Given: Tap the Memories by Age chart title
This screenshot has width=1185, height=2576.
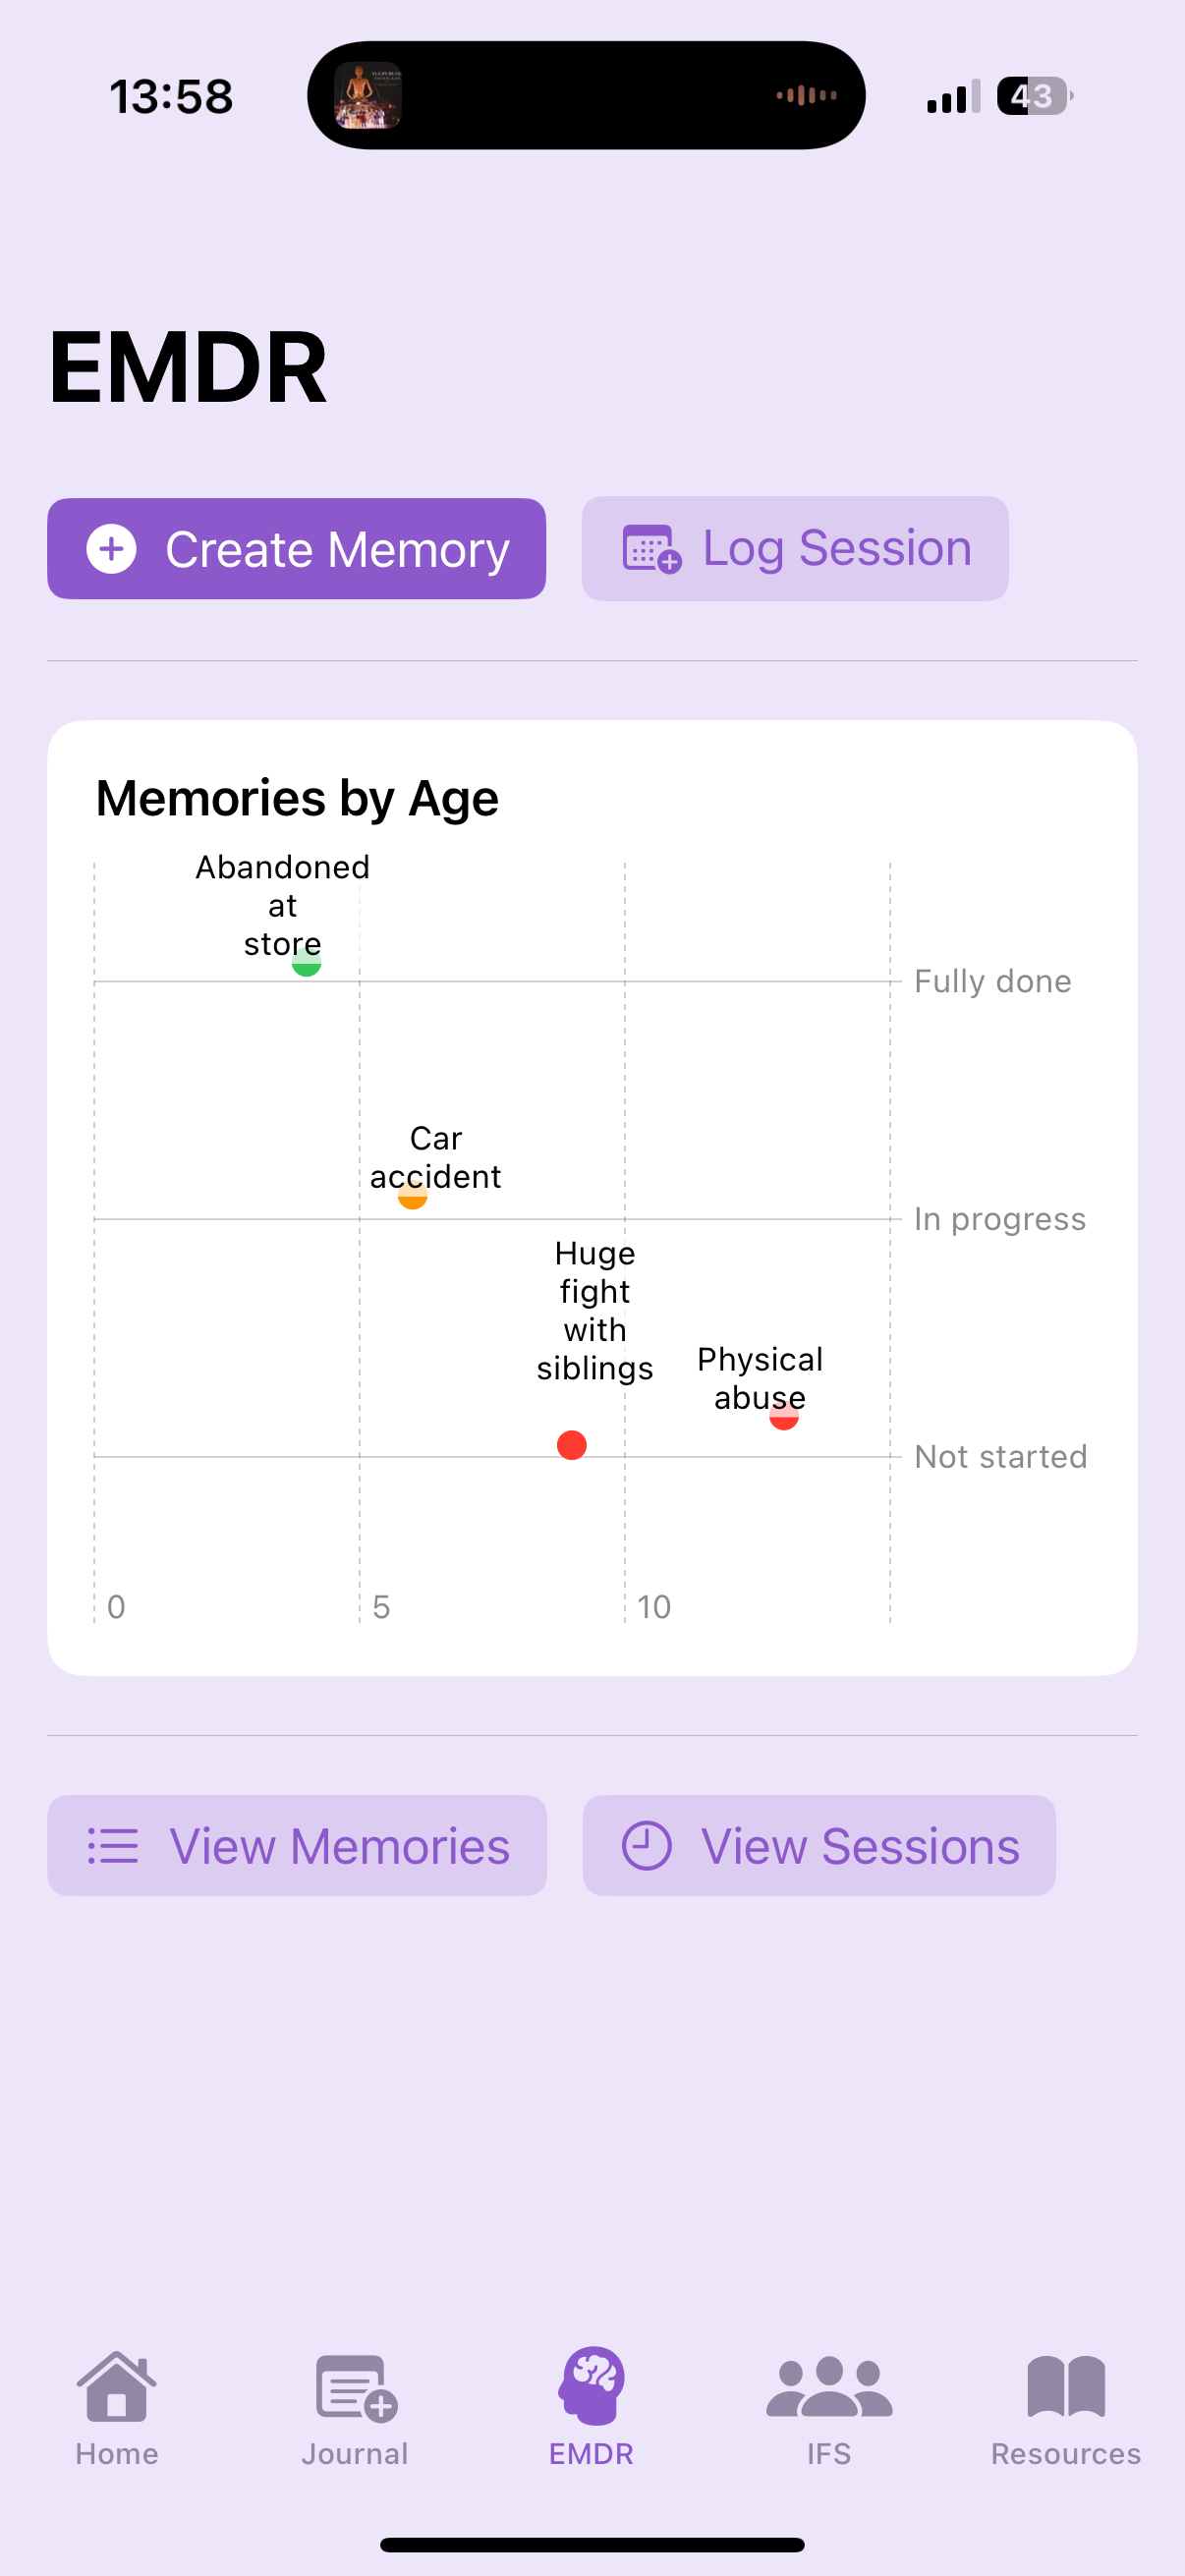Looking at the screenshot, I should pos(297,799).
